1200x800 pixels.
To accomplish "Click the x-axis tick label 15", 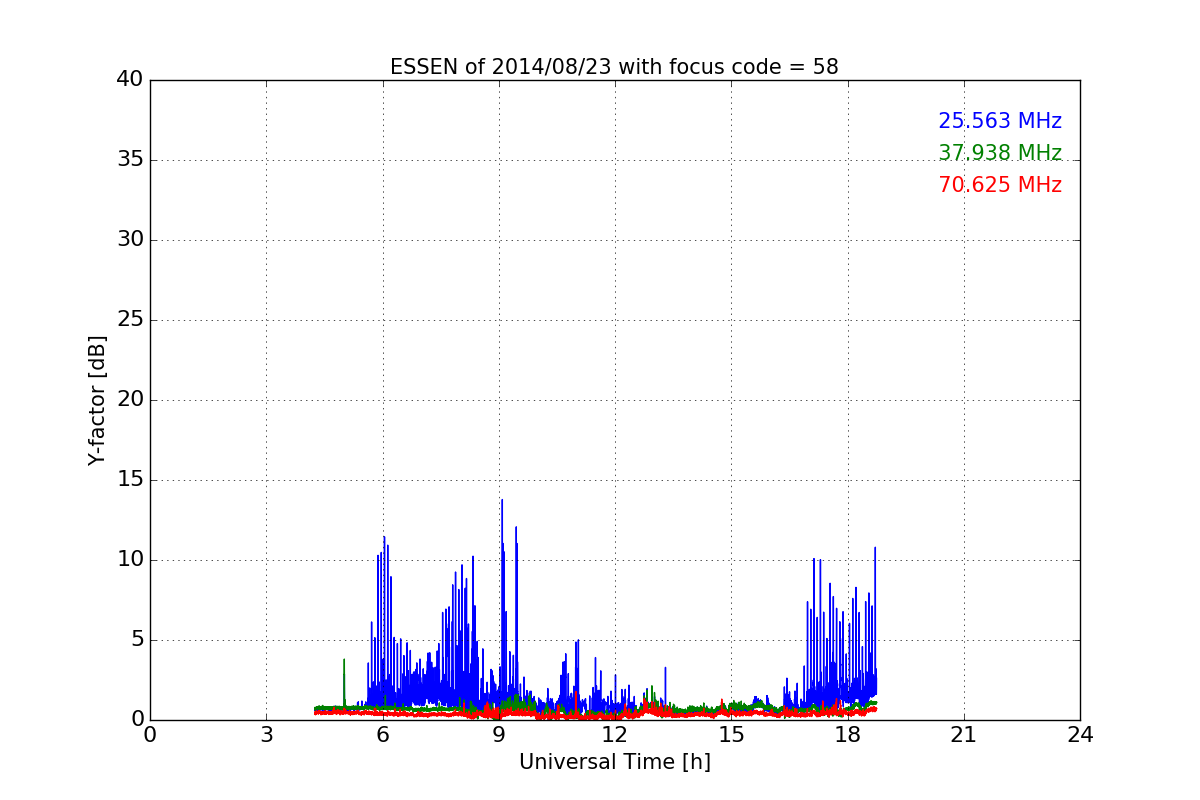I will 731,734.
